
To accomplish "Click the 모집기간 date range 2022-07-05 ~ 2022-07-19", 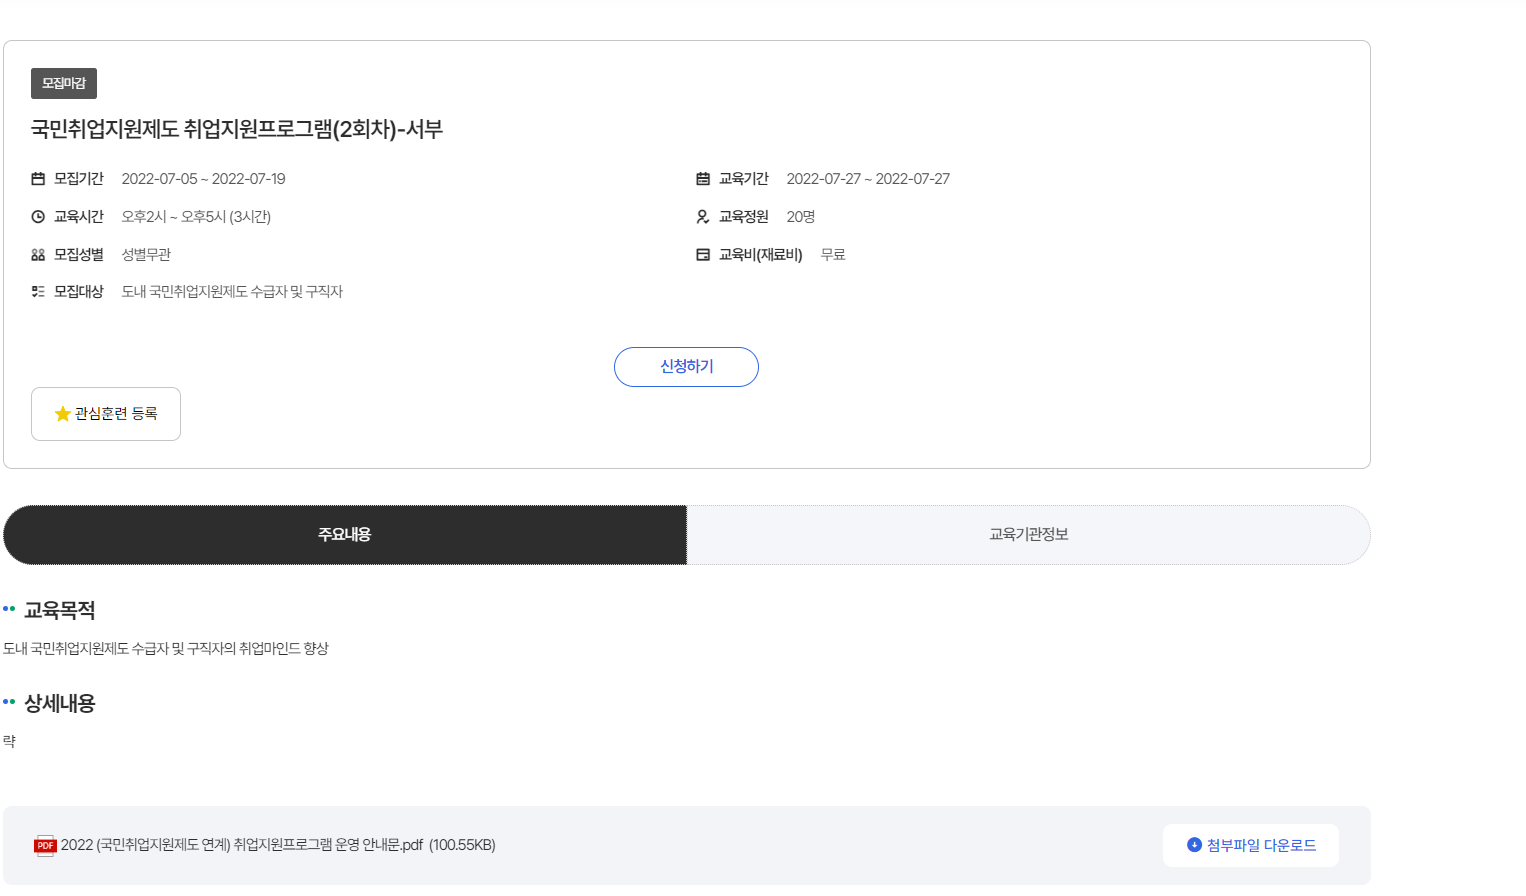I will point(203,179).
